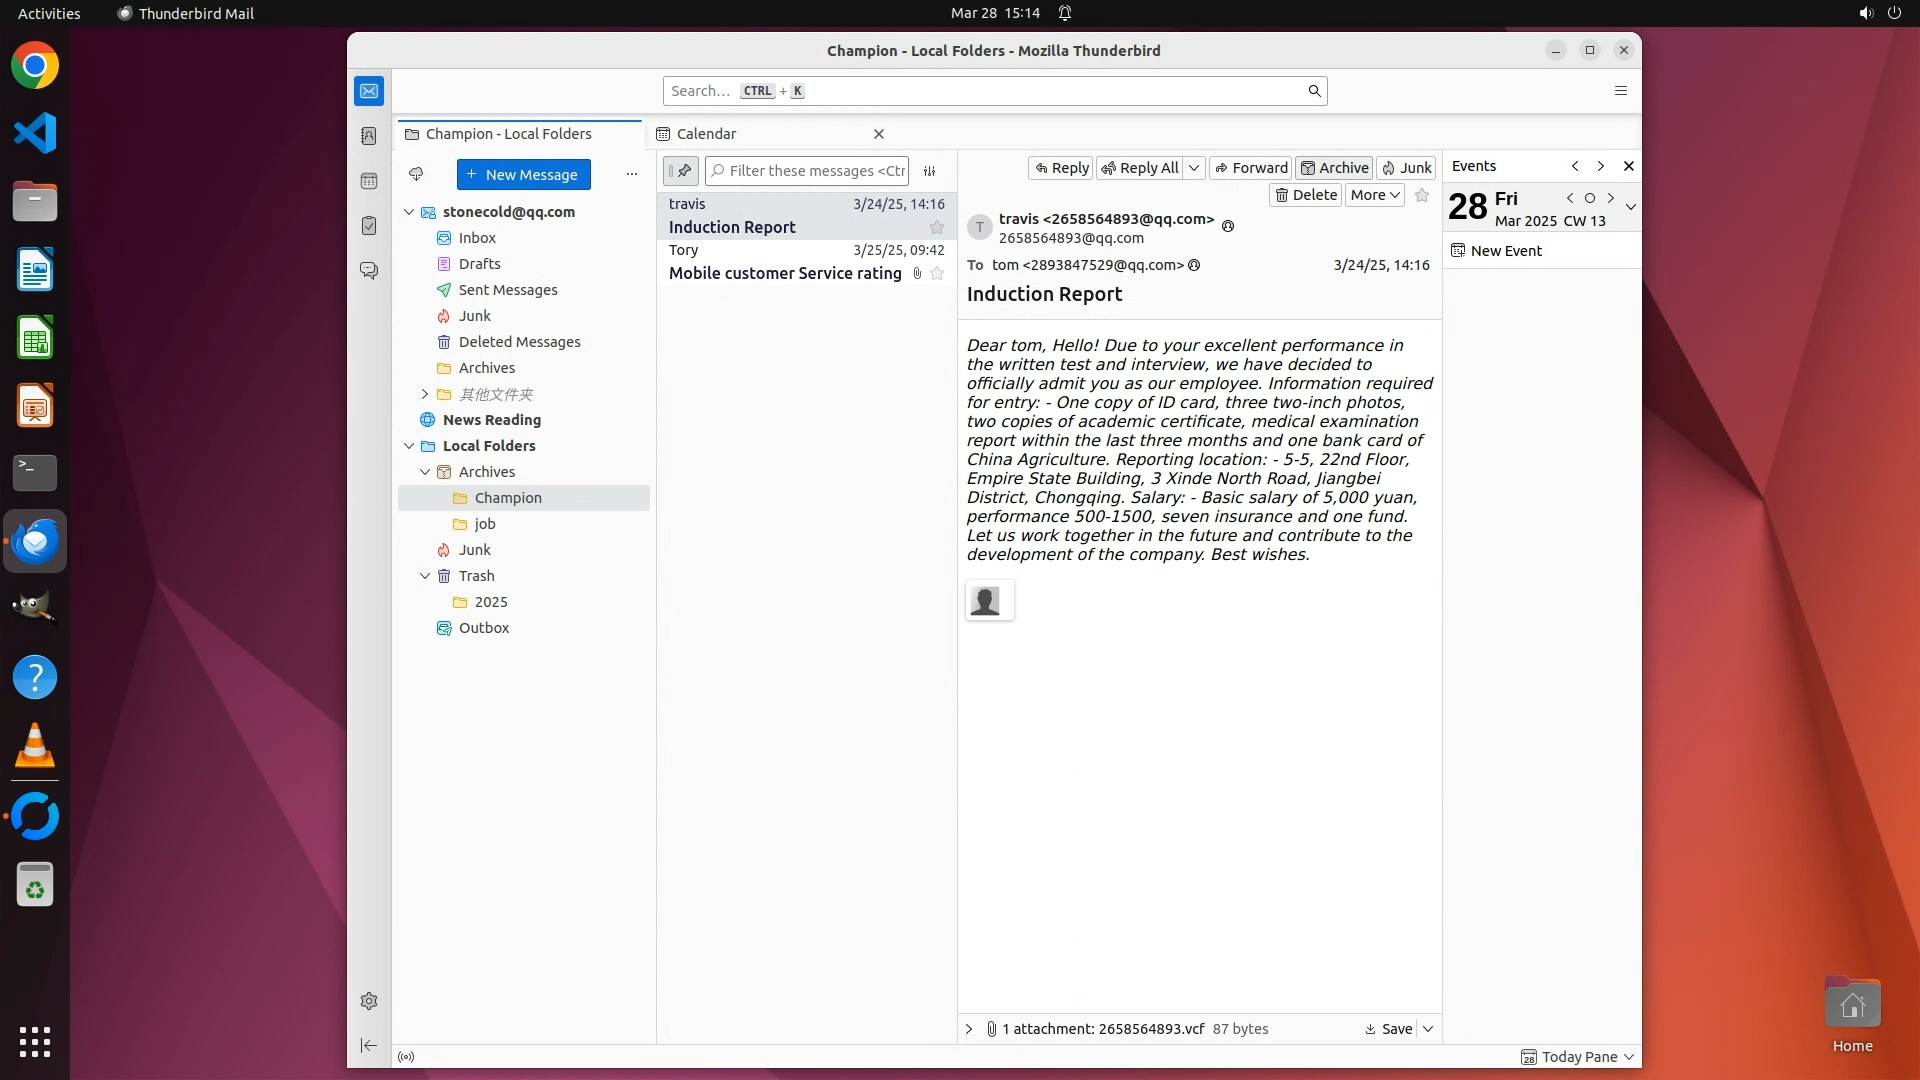
Task: Open Settings gear in spaces toolbar
Action: tap(369, 1001)
